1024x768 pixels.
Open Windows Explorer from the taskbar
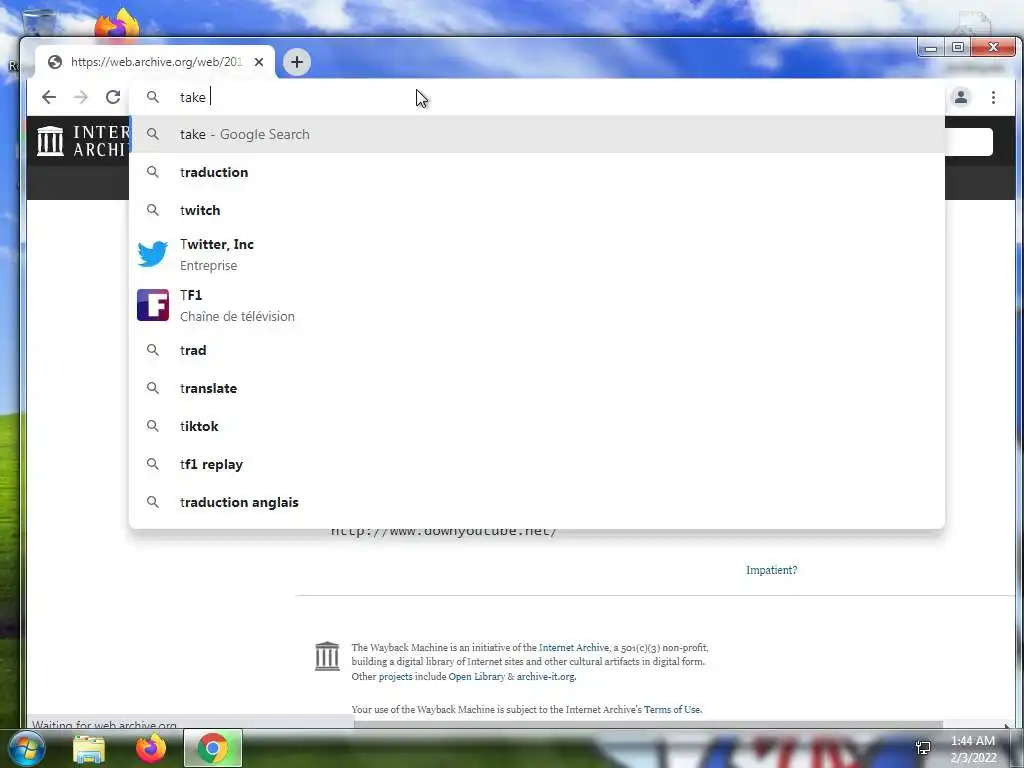point(89,748)
